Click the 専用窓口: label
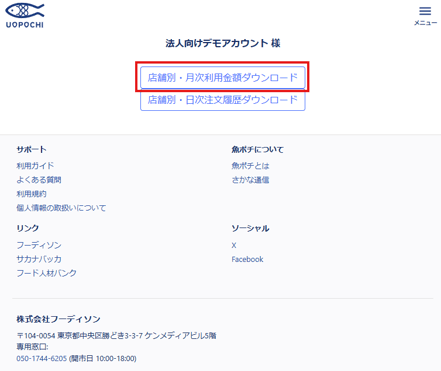441x371 pixels. pyautogui.click(x=32, y=347)
